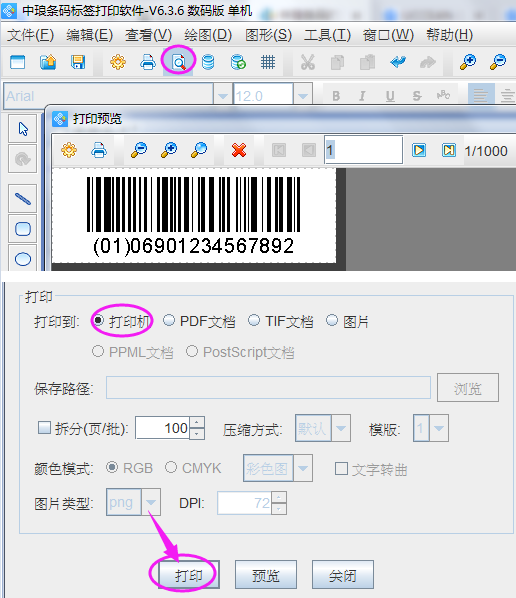Viewport: 516px width, 598px height.
Task: Open file with the folder icon
Action: click(x=48, y=62)
